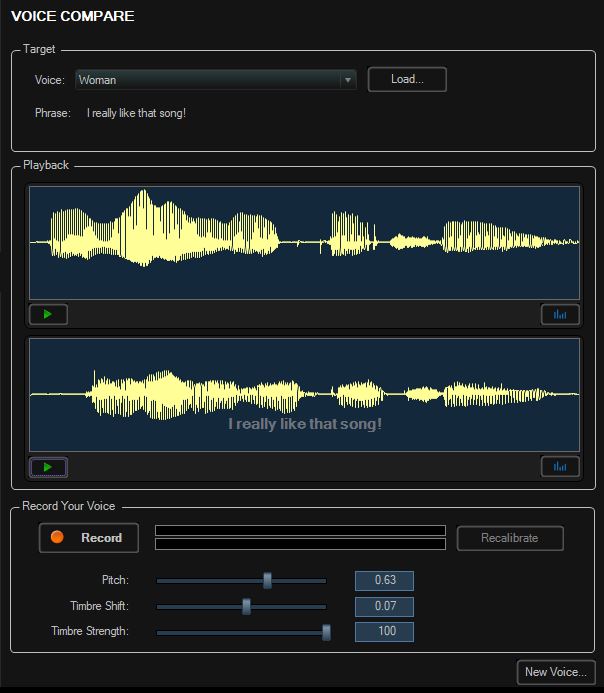Image resolution: width=604 pixels, height=693 pixels.
Task: Click the Timbre Shift slider handle
Action: (246, 606)
